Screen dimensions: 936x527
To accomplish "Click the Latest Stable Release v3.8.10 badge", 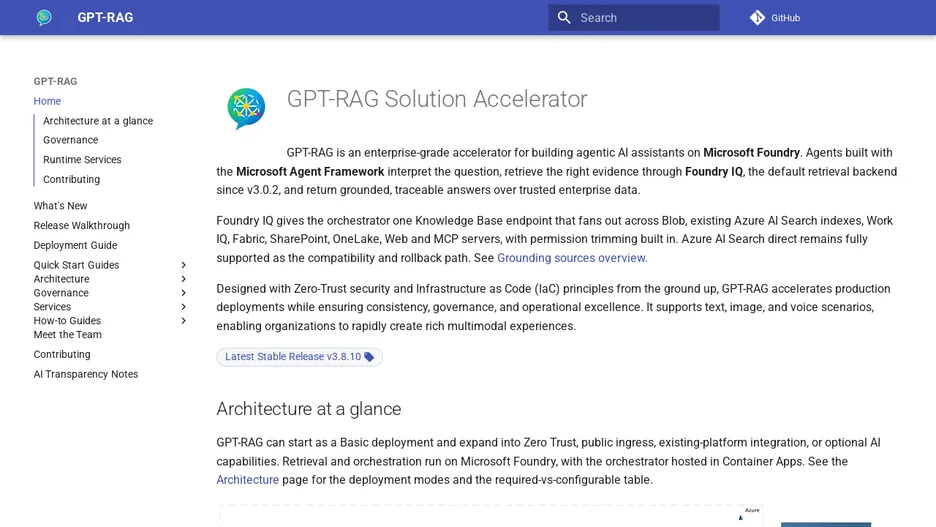I will [x=299, y=357].
